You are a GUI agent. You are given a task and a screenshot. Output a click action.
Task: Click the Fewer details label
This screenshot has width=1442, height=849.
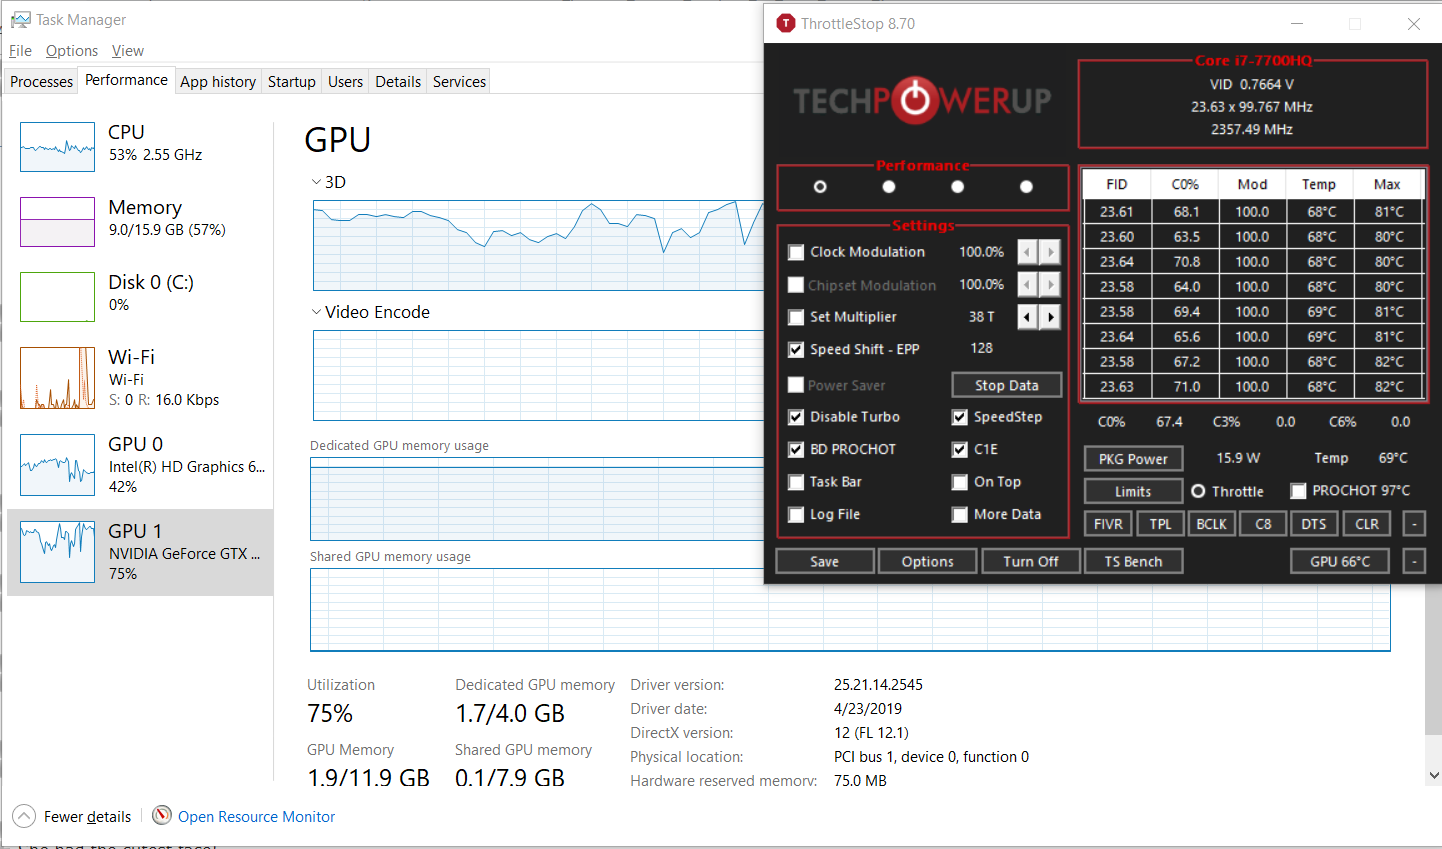(x=87, y=817)
